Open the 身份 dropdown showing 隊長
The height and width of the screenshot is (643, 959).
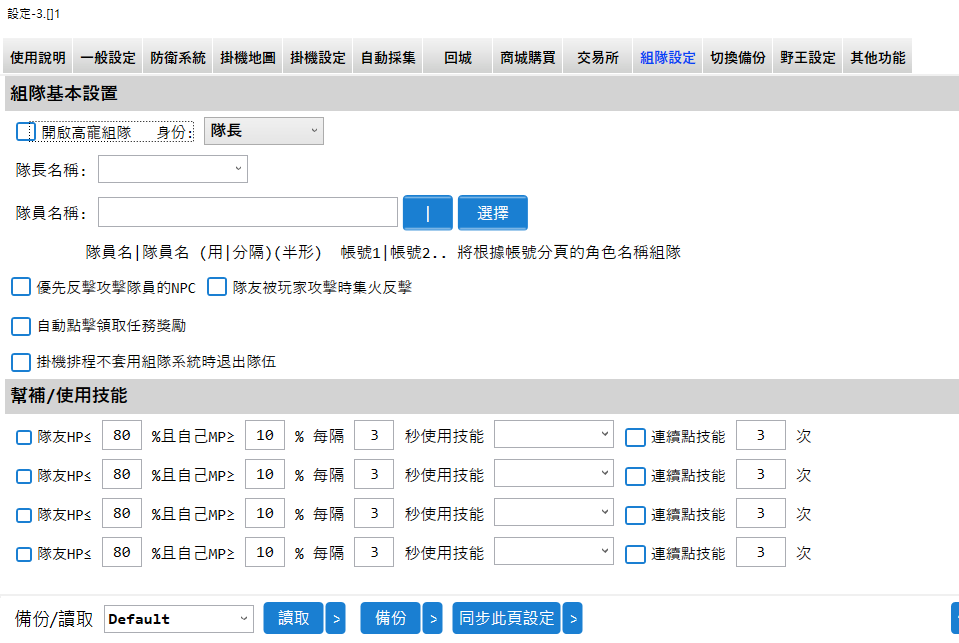[263, 131]
